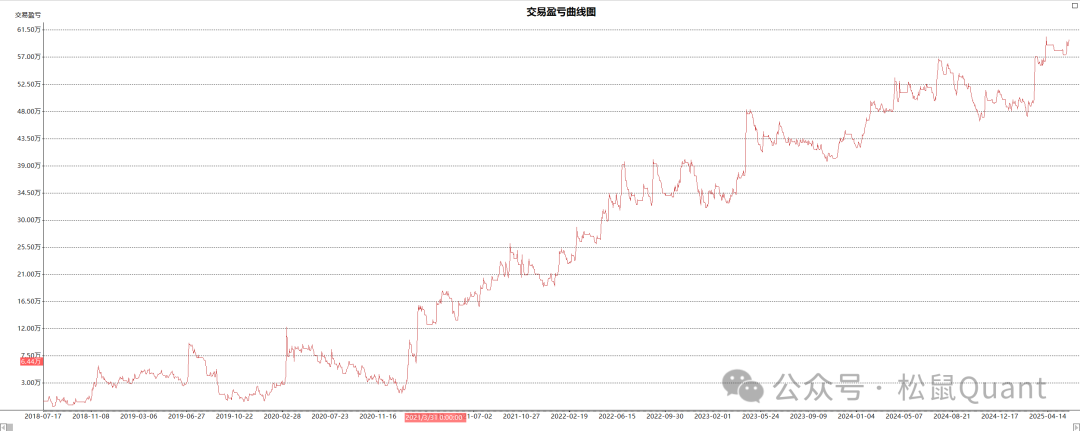Click the 2018-07-17 date on the x-axis
Screen dimensions: 1080x431
tap(43, 415)
